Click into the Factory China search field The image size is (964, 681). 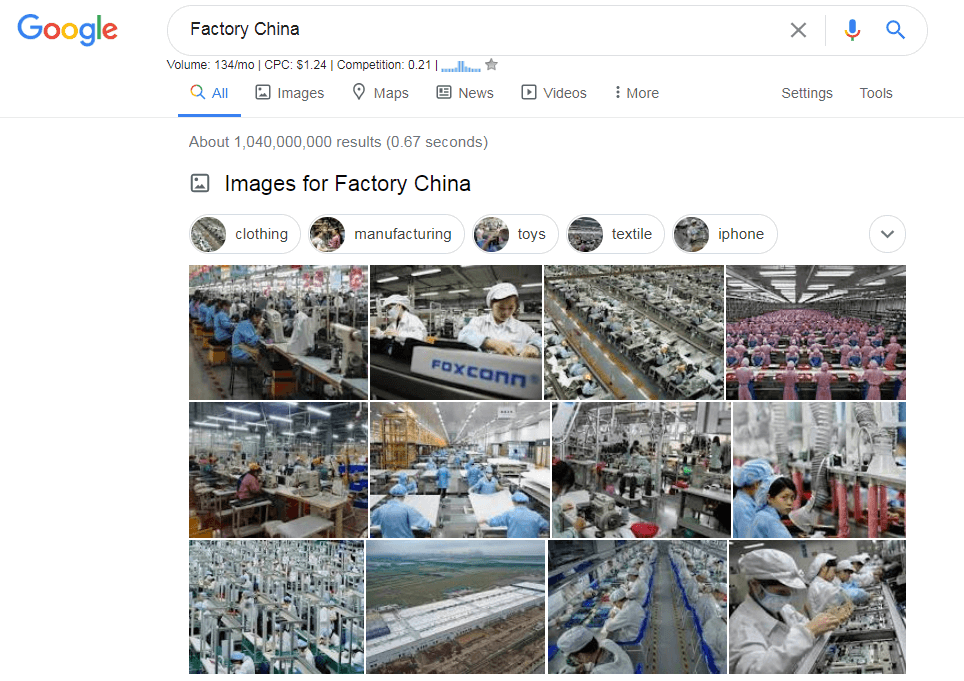coord(480,30)
